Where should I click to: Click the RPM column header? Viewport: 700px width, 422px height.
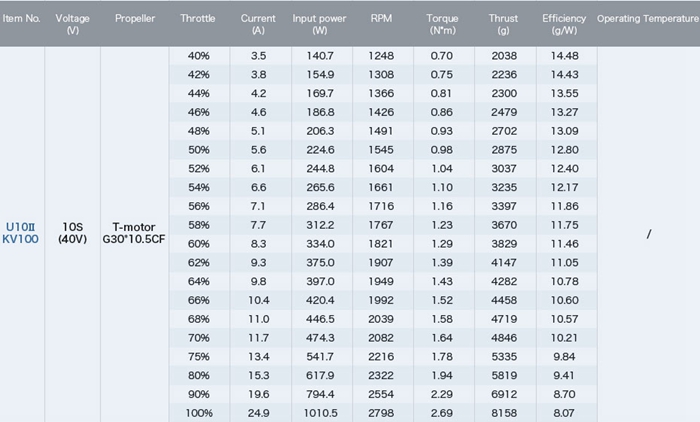pyautogui.click(x=381, y=19)
